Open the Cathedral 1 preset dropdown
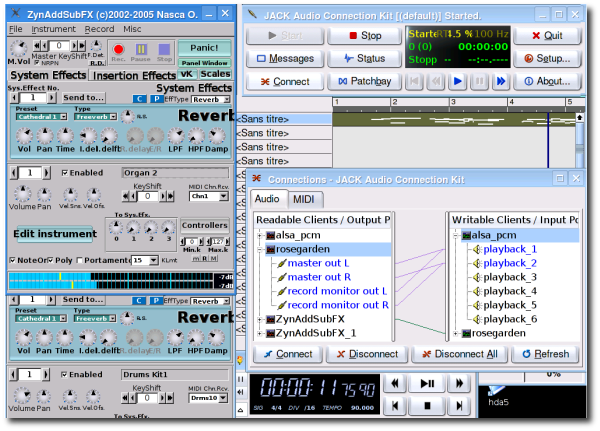The width and height of the screenshot is (600, 431). point(41,116)
